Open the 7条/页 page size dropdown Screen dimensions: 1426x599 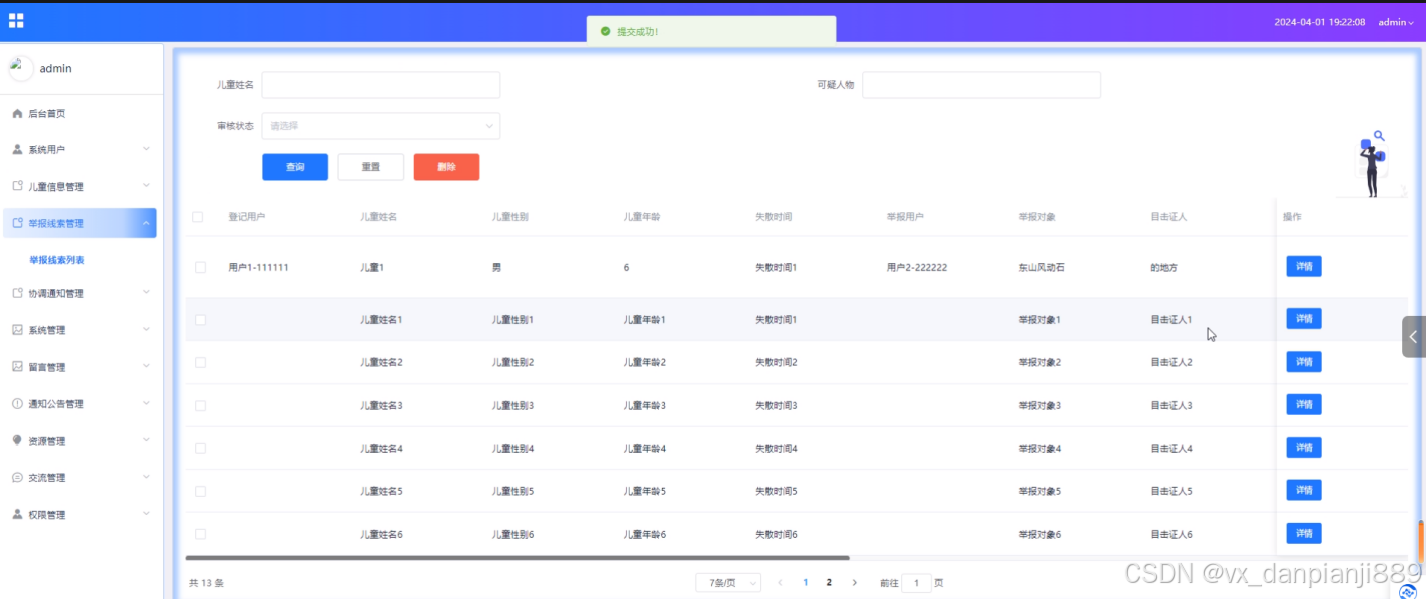(728, 582)
